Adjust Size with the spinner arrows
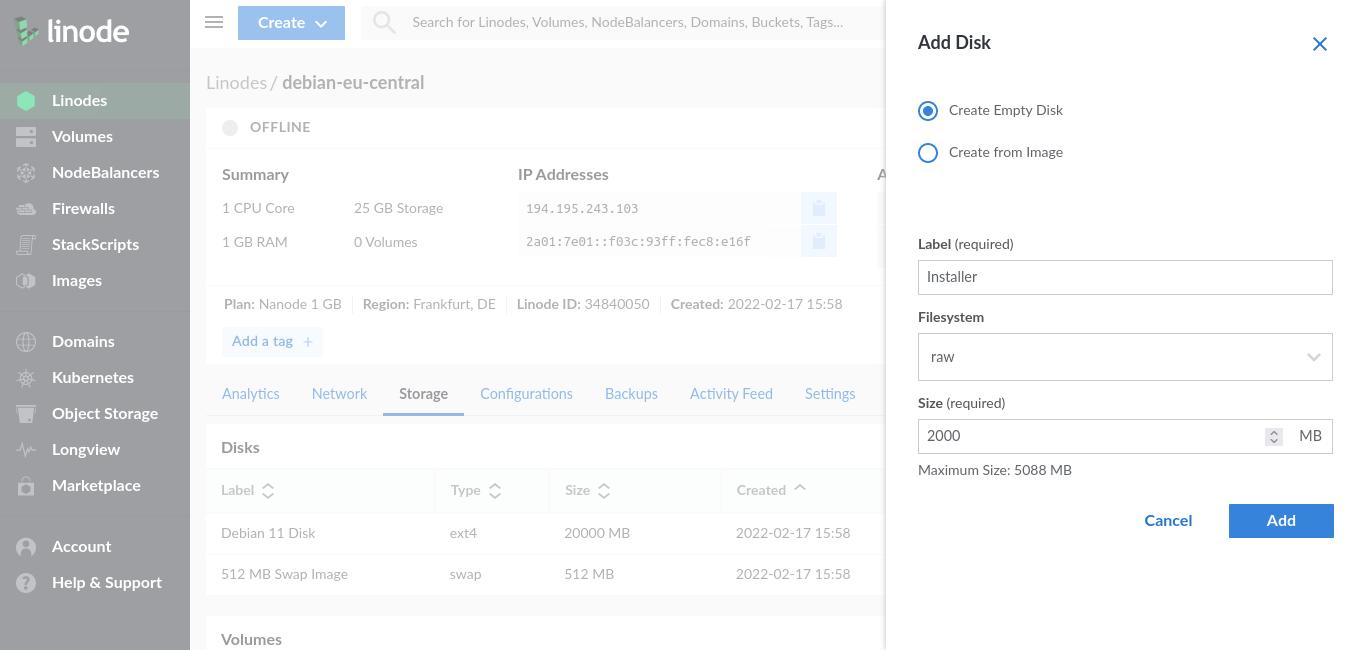Viewport: 1366px width, 650px height. (1273, 437)
